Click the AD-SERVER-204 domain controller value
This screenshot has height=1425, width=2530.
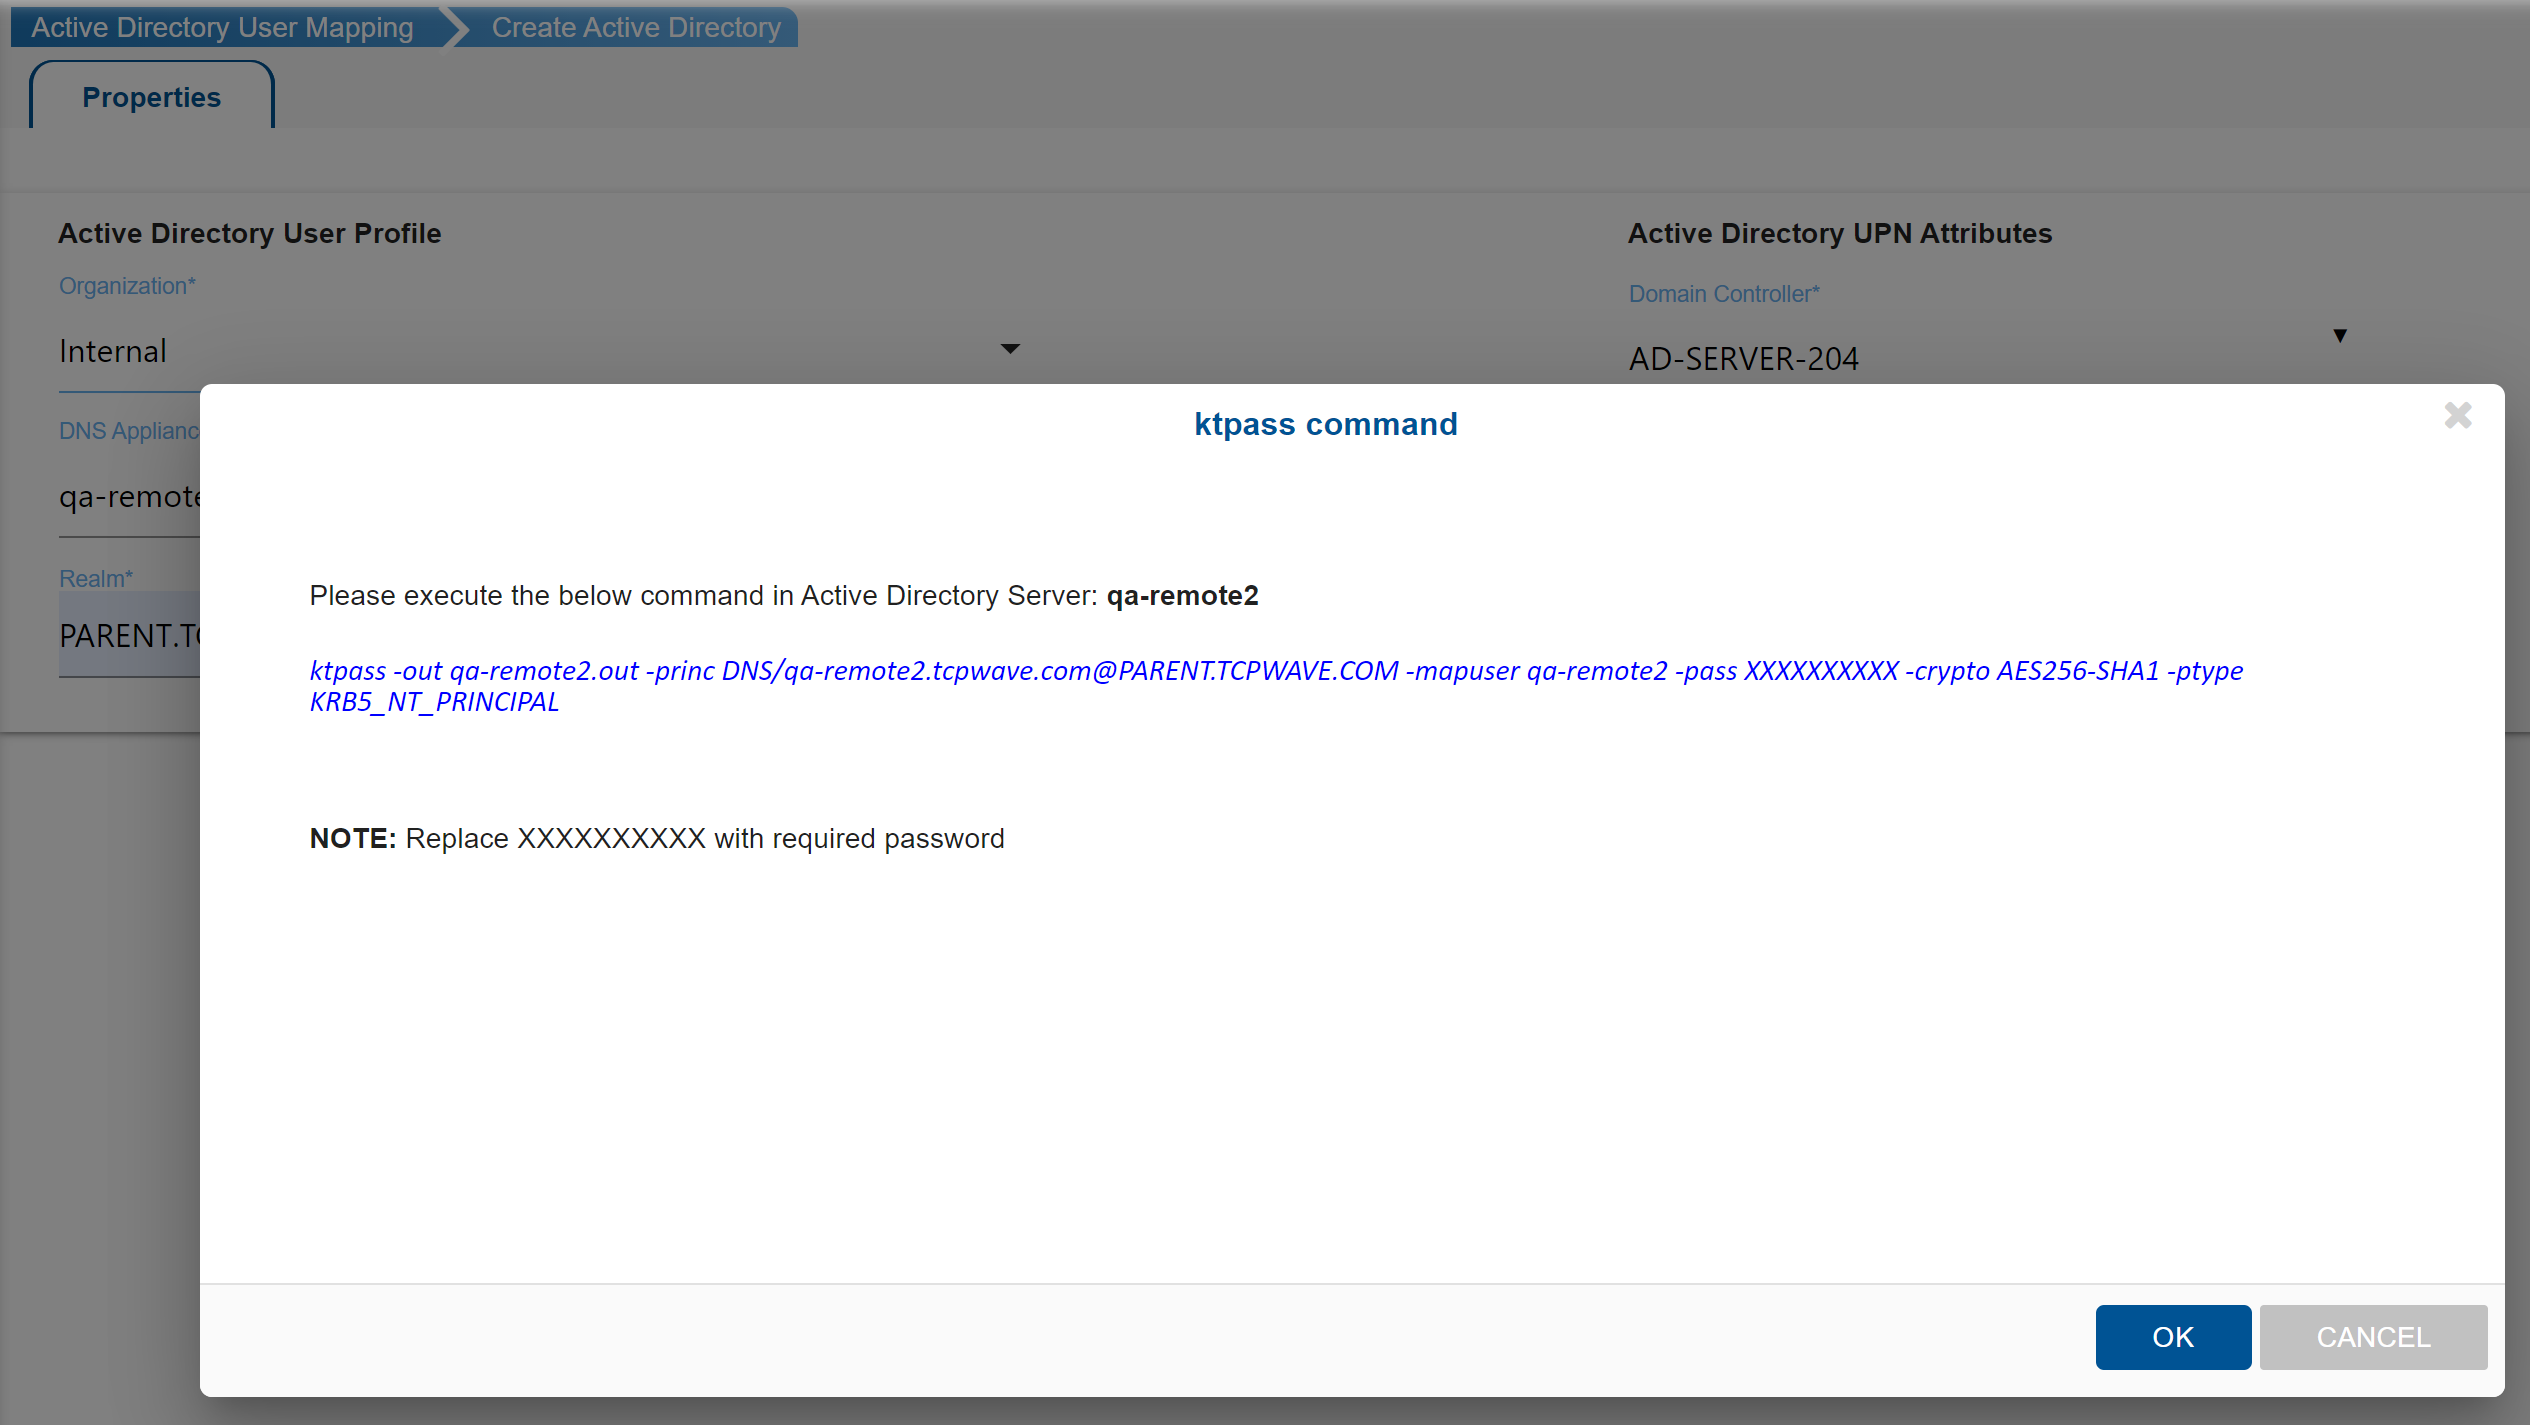[1743, 358]
